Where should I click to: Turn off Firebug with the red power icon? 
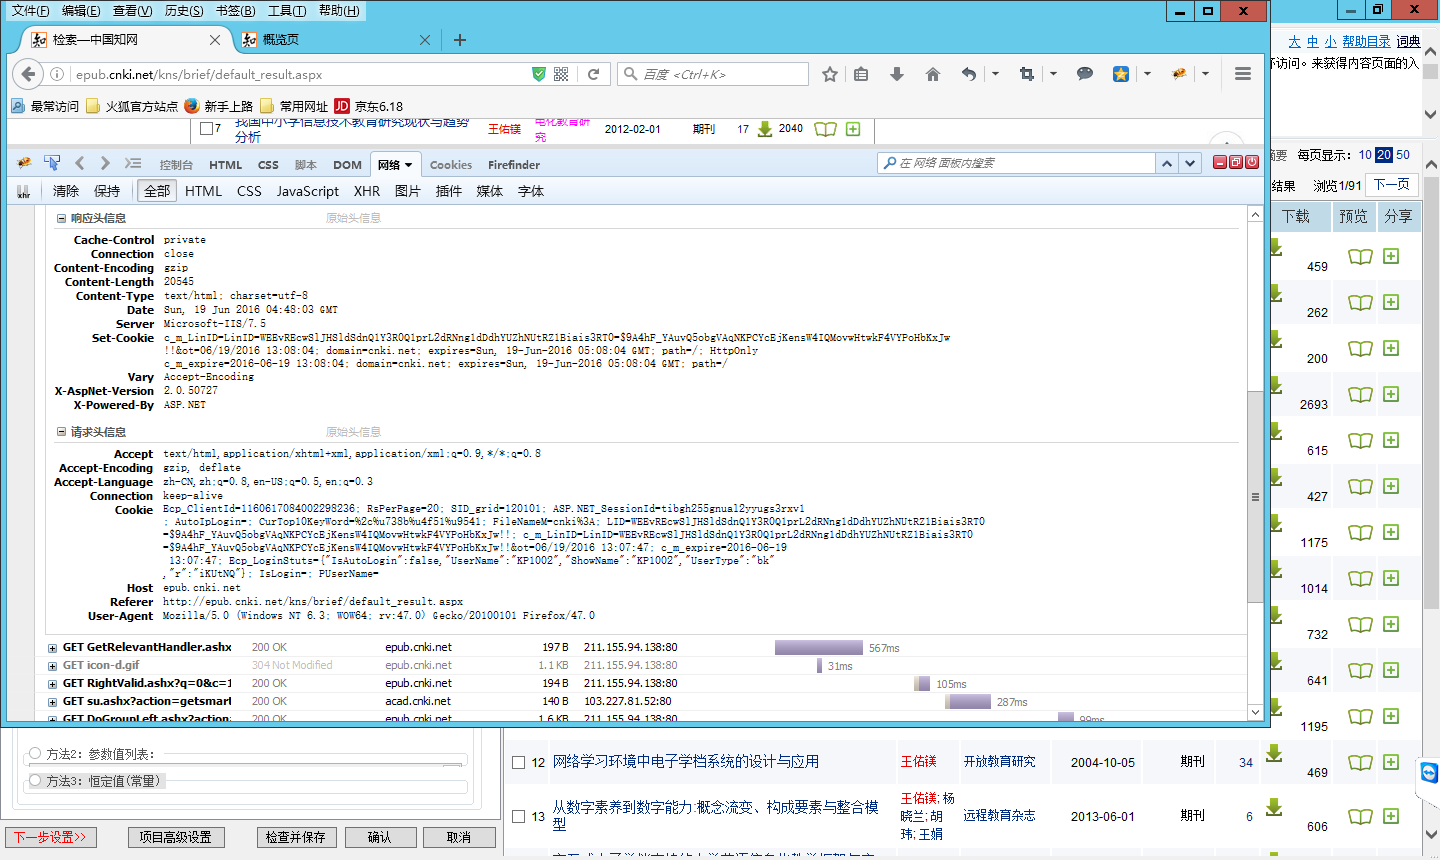pos(1252,163)
